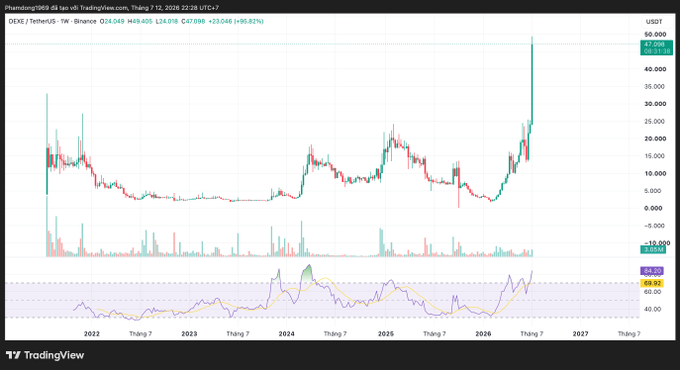Image resolution: width=680 pixels, height=370 pixels.
Task: Click the TradingView logo at the bottom
Action: tap(45, 355)
